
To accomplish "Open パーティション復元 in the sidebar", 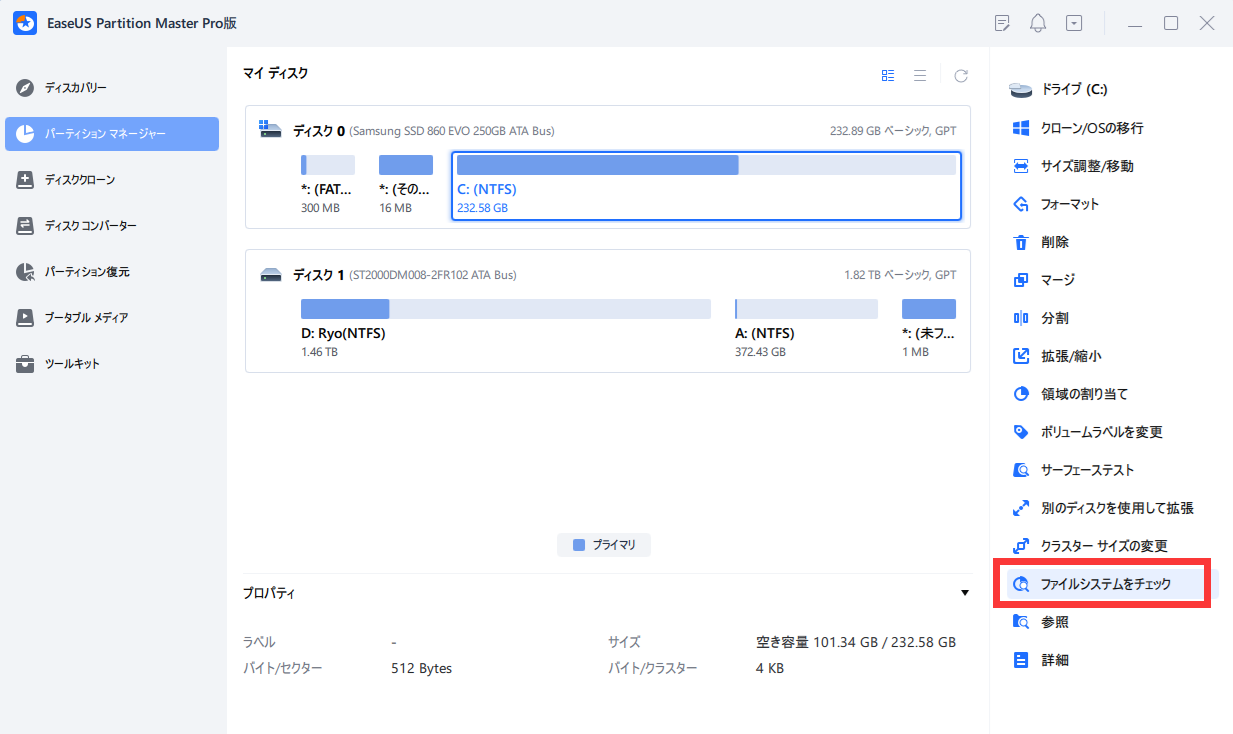I will tap(86, 272).
